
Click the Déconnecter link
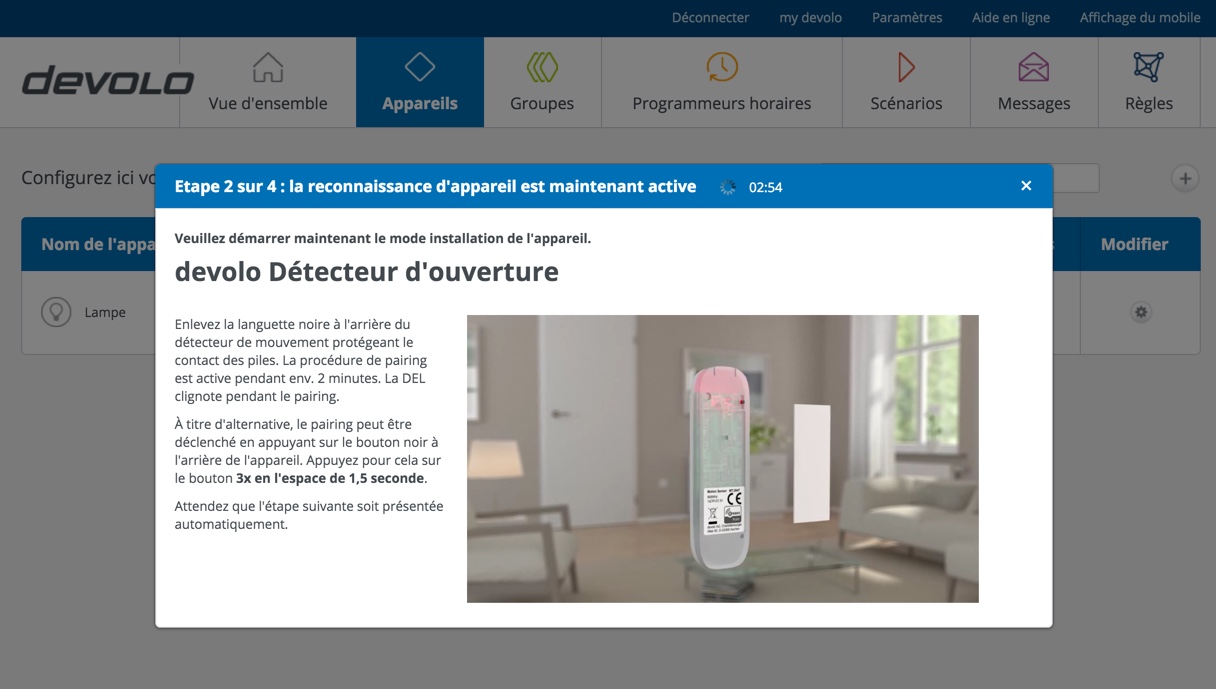tap(710, 18)
